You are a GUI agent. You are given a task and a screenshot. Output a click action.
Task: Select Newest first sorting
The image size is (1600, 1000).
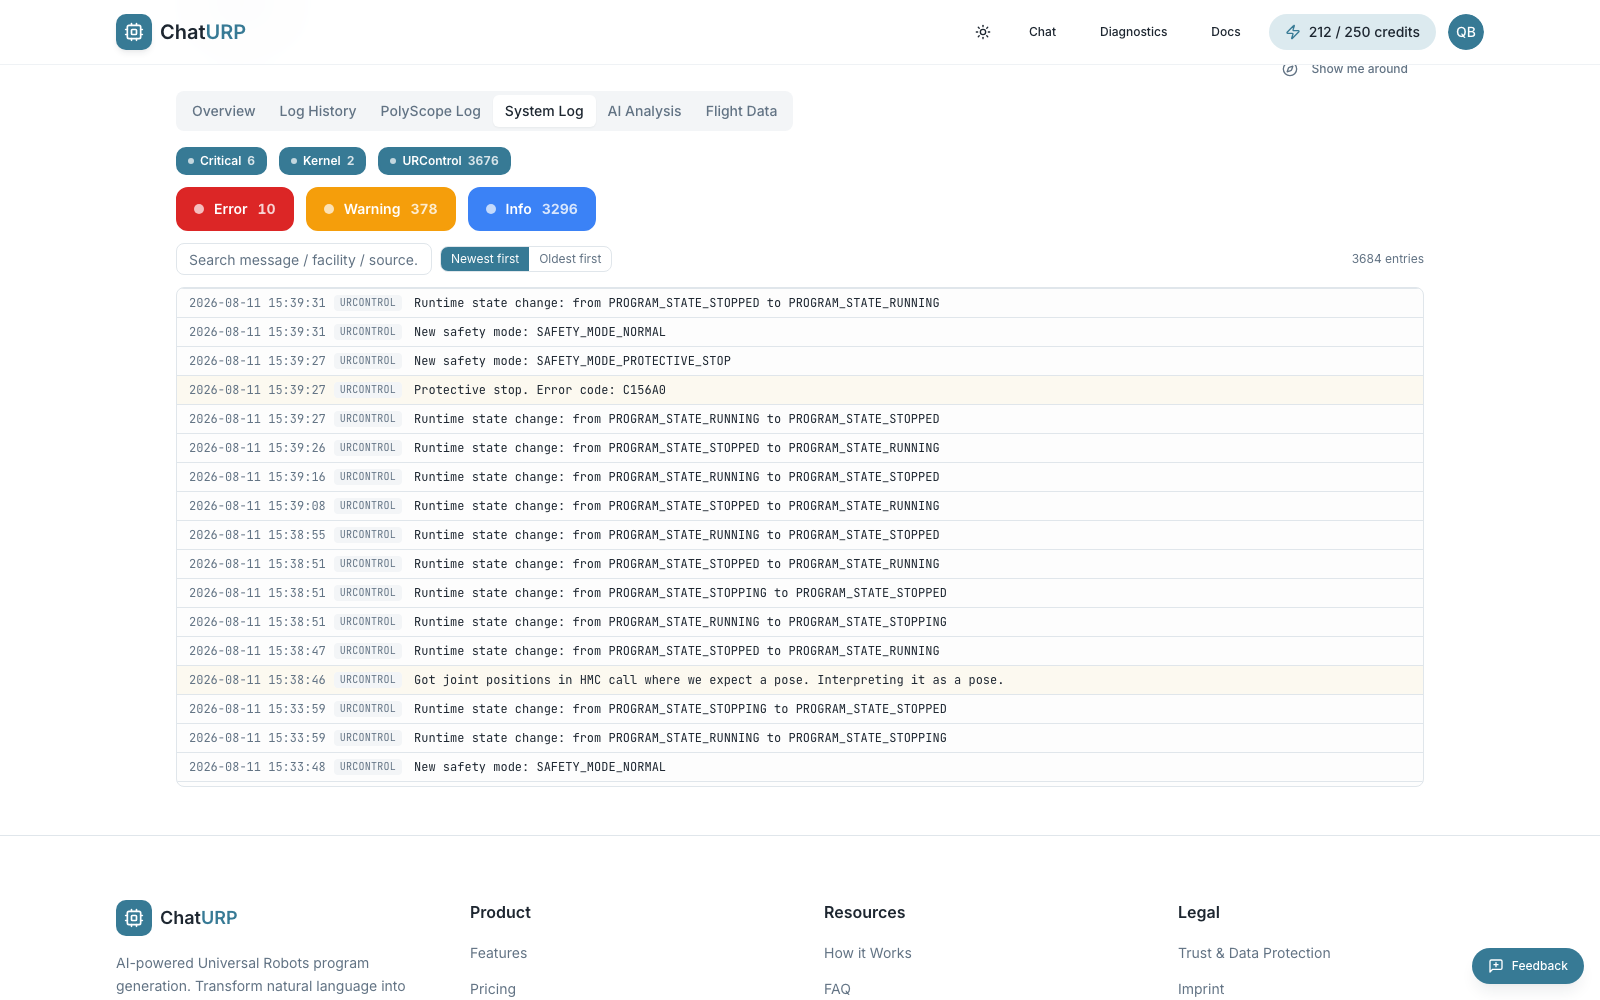(485, 259)
